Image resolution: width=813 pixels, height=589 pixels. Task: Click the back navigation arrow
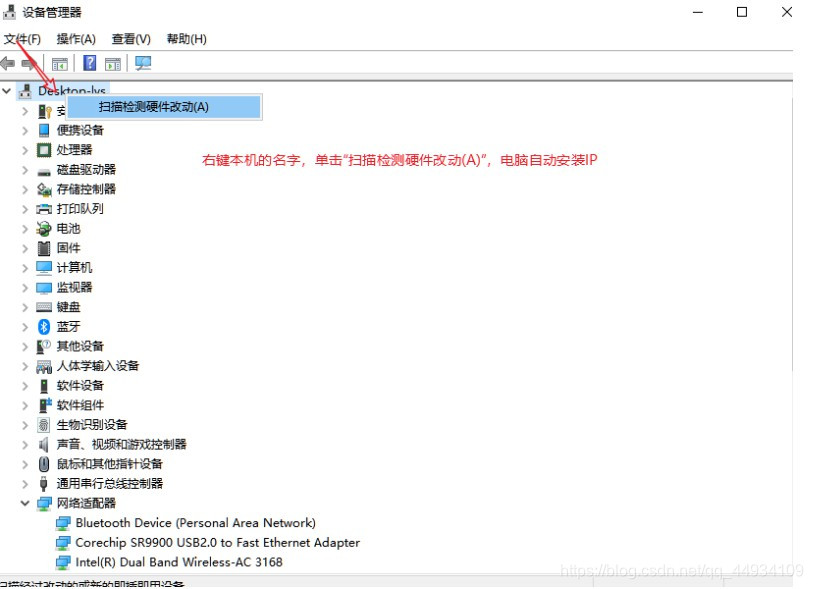point(8,62)
